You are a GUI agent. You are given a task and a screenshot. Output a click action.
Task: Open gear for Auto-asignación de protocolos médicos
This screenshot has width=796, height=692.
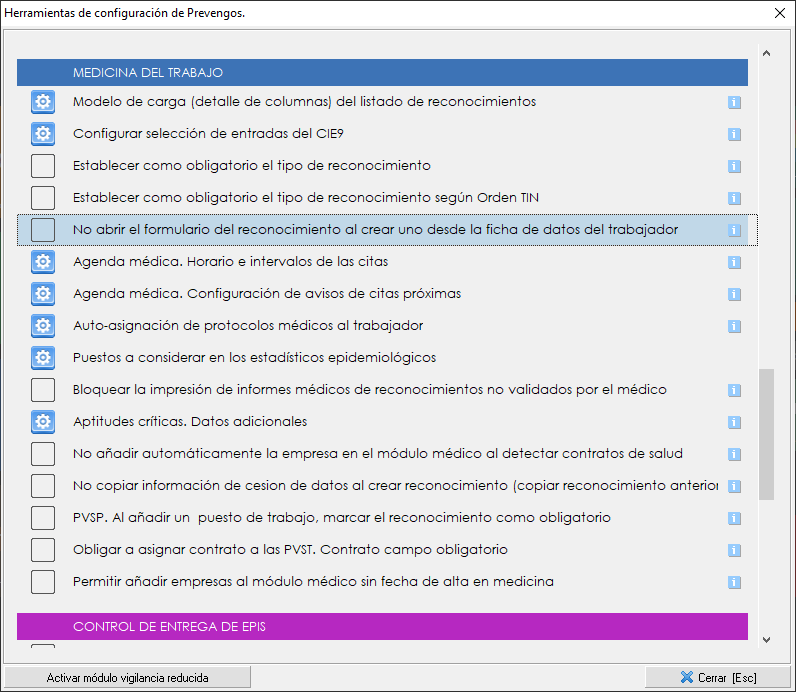tap(43, 326)
